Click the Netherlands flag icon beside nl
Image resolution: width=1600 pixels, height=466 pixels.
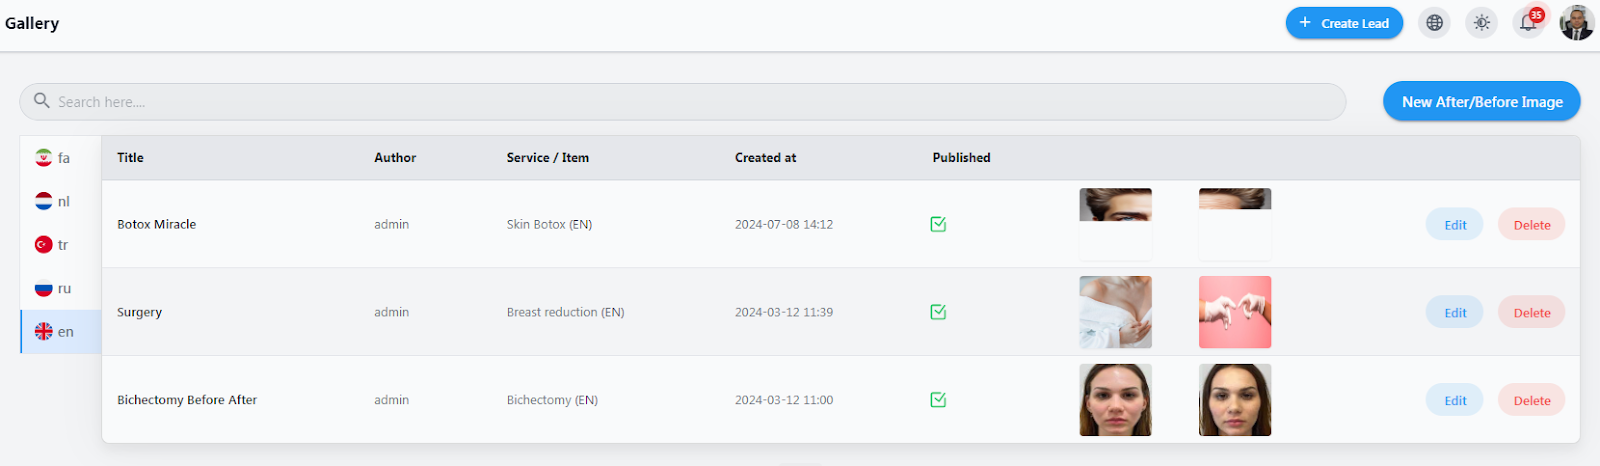pos(44,201)
